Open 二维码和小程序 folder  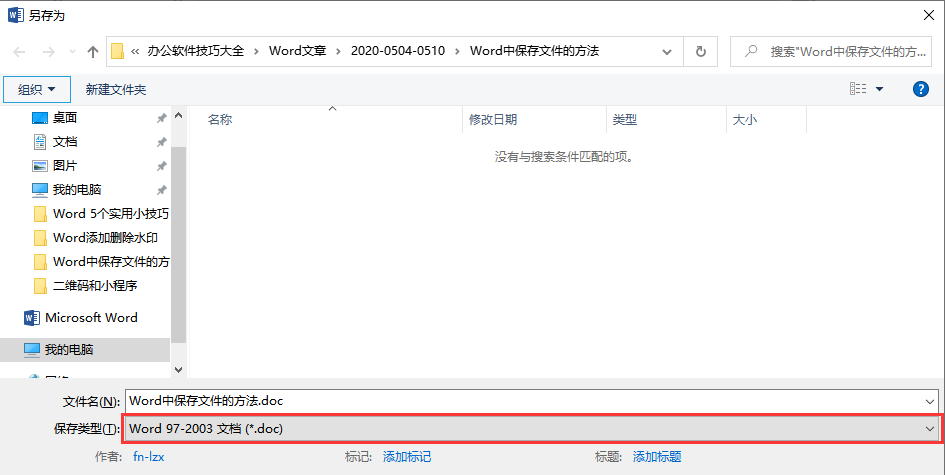pos(95,285)
